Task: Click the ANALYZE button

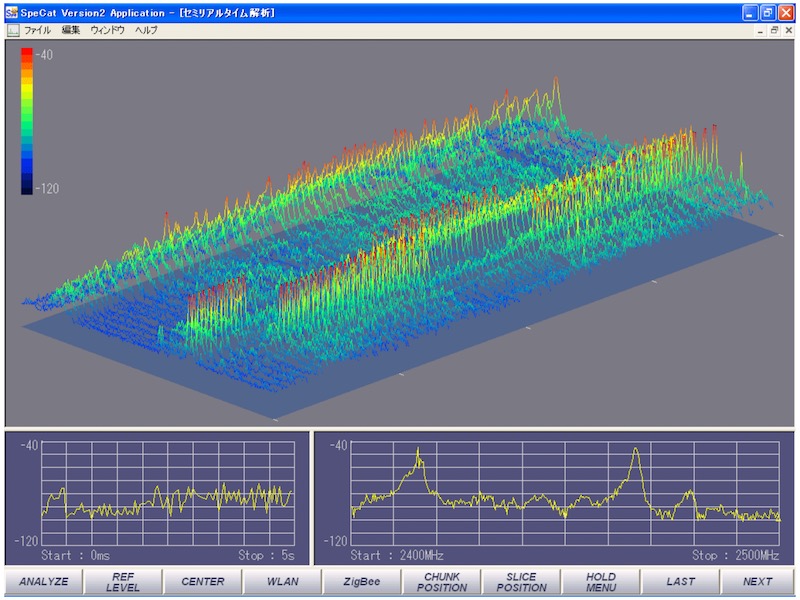Action: (44, 582)
